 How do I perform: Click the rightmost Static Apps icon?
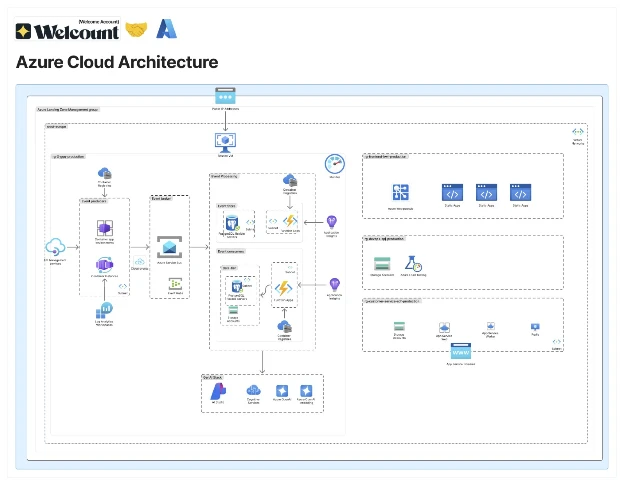521,193
